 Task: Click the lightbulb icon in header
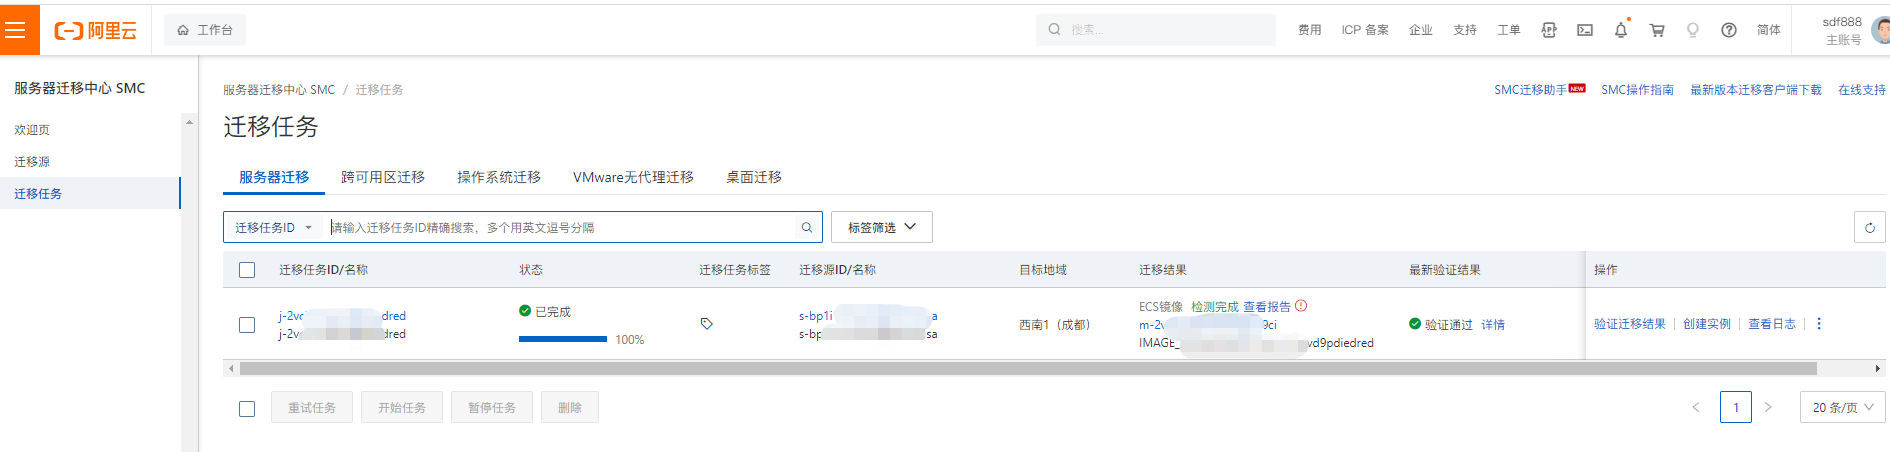click(x=1693, y=30)
